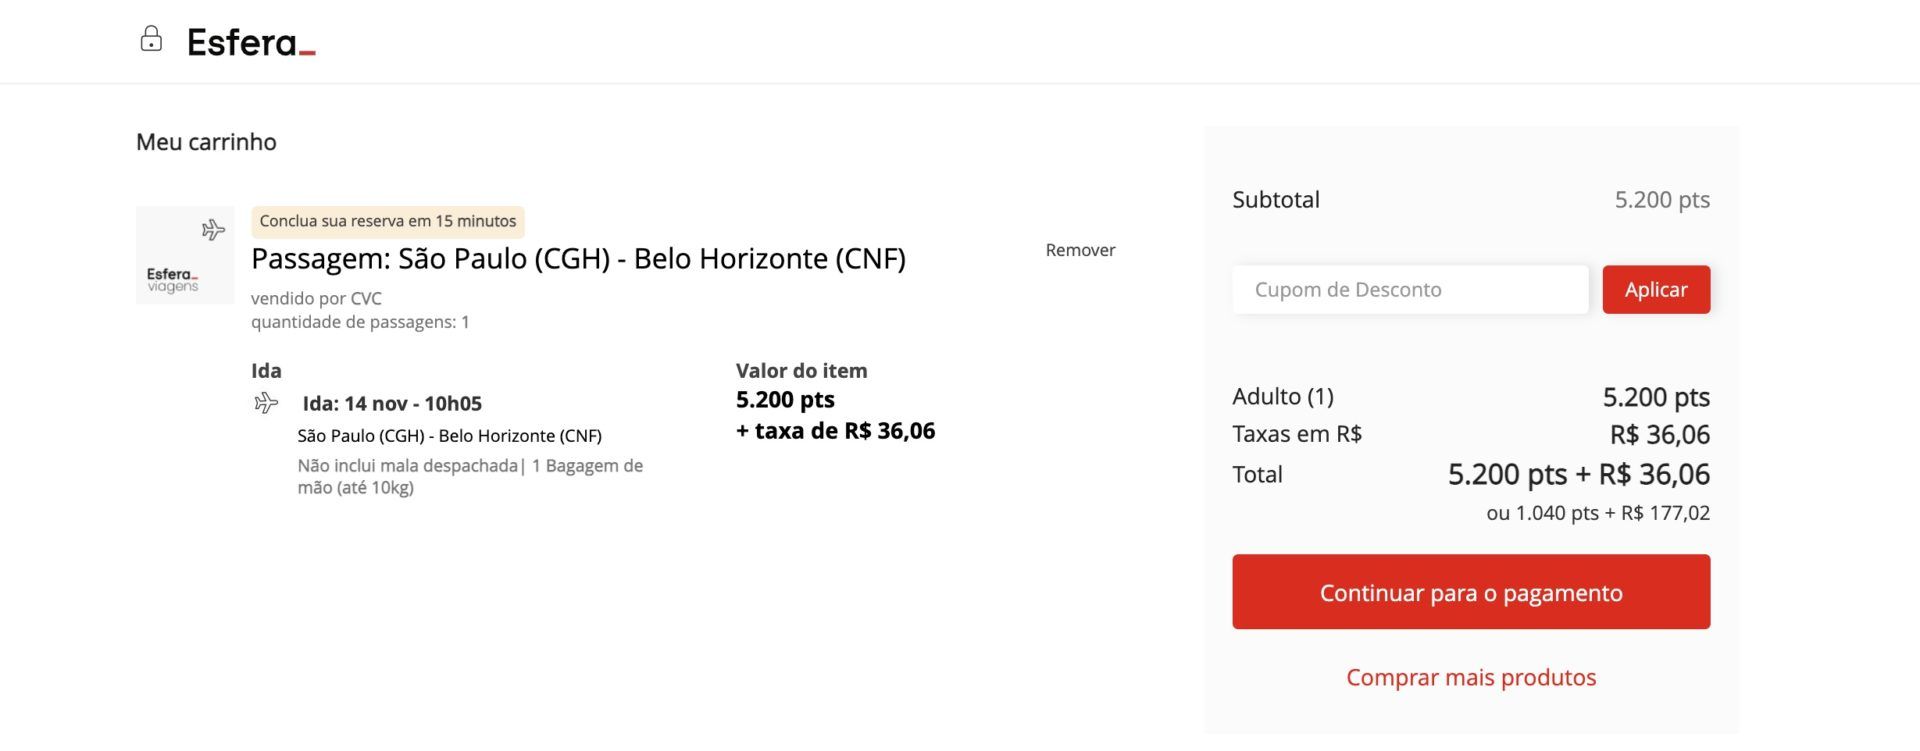The image size is (1920, 751).
Task: Remove the flight ticket from cart
Action: (x=1080, y=250)
